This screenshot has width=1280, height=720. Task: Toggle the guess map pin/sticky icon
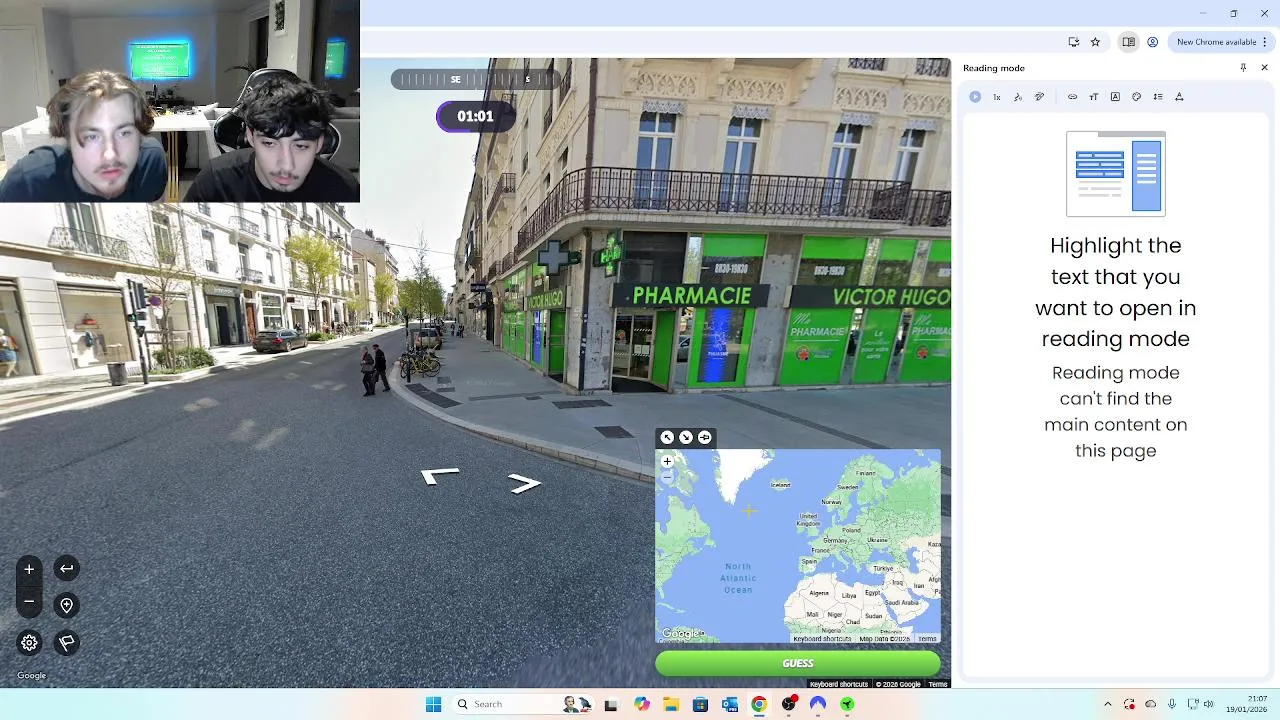click(705, 437)
